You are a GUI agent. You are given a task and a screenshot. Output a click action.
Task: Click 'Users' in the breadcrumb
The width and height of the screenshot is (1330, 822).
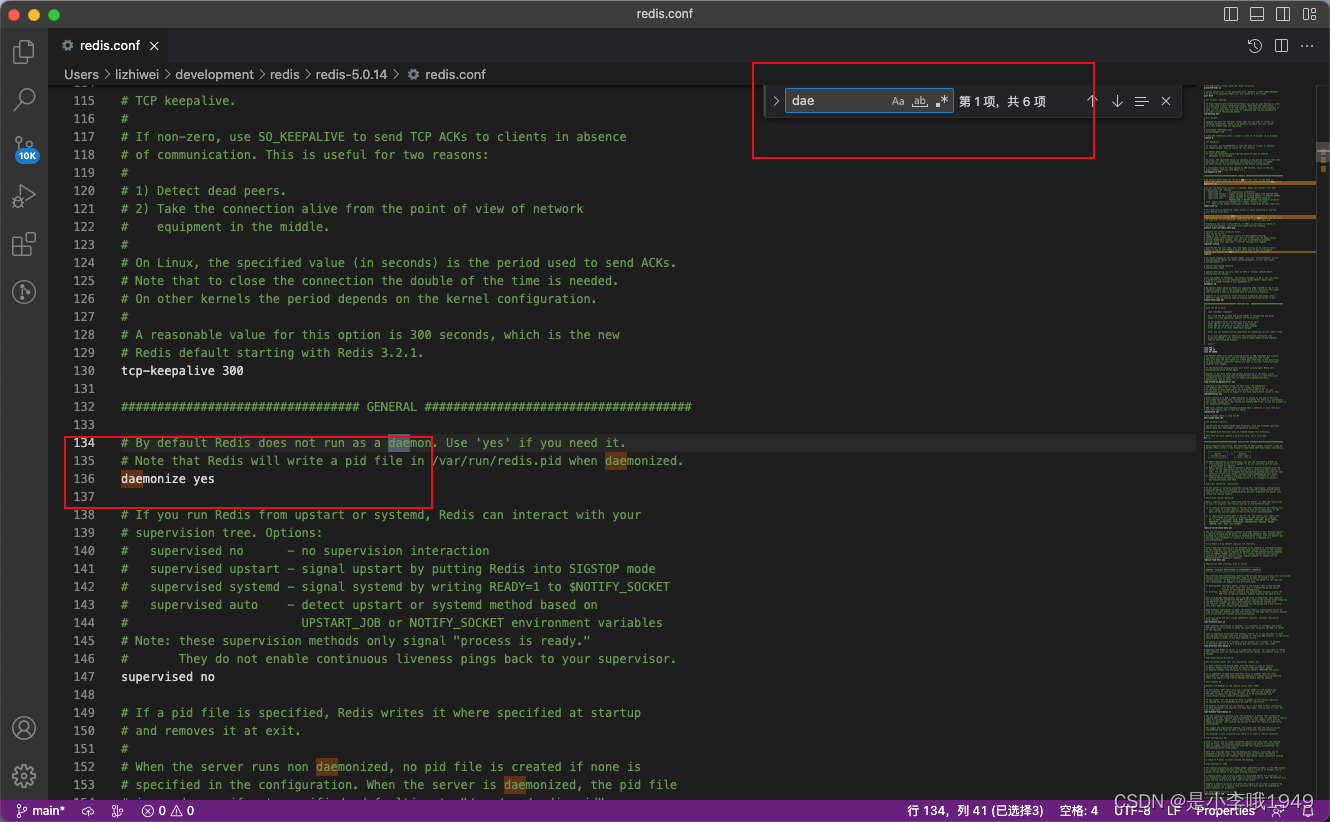[x=81, y=74]
